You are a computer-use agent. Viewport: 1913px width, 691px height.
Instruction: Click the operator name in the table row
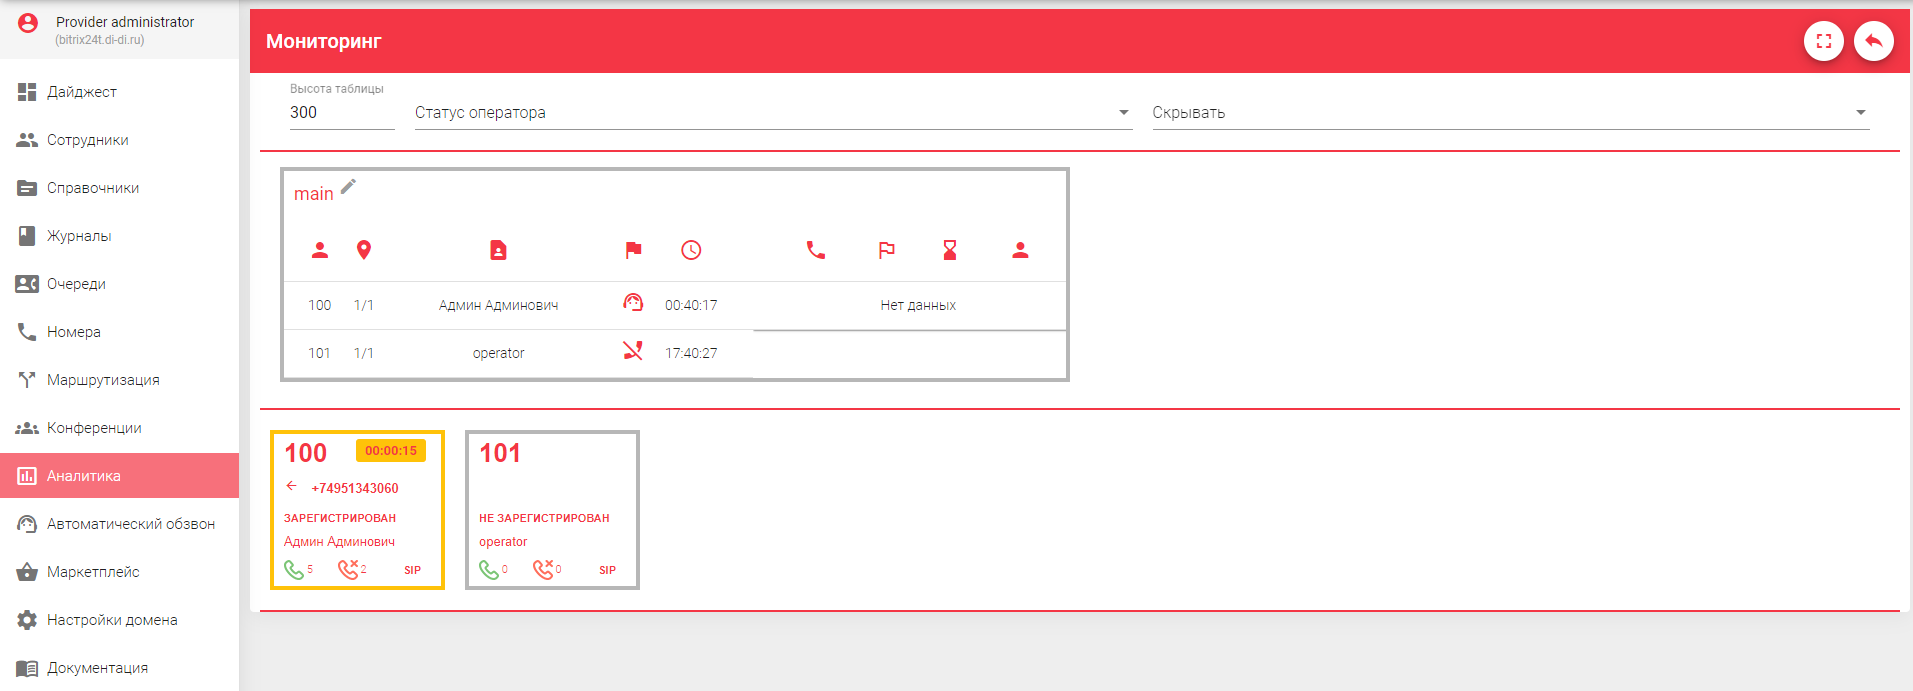coord(498,353)
